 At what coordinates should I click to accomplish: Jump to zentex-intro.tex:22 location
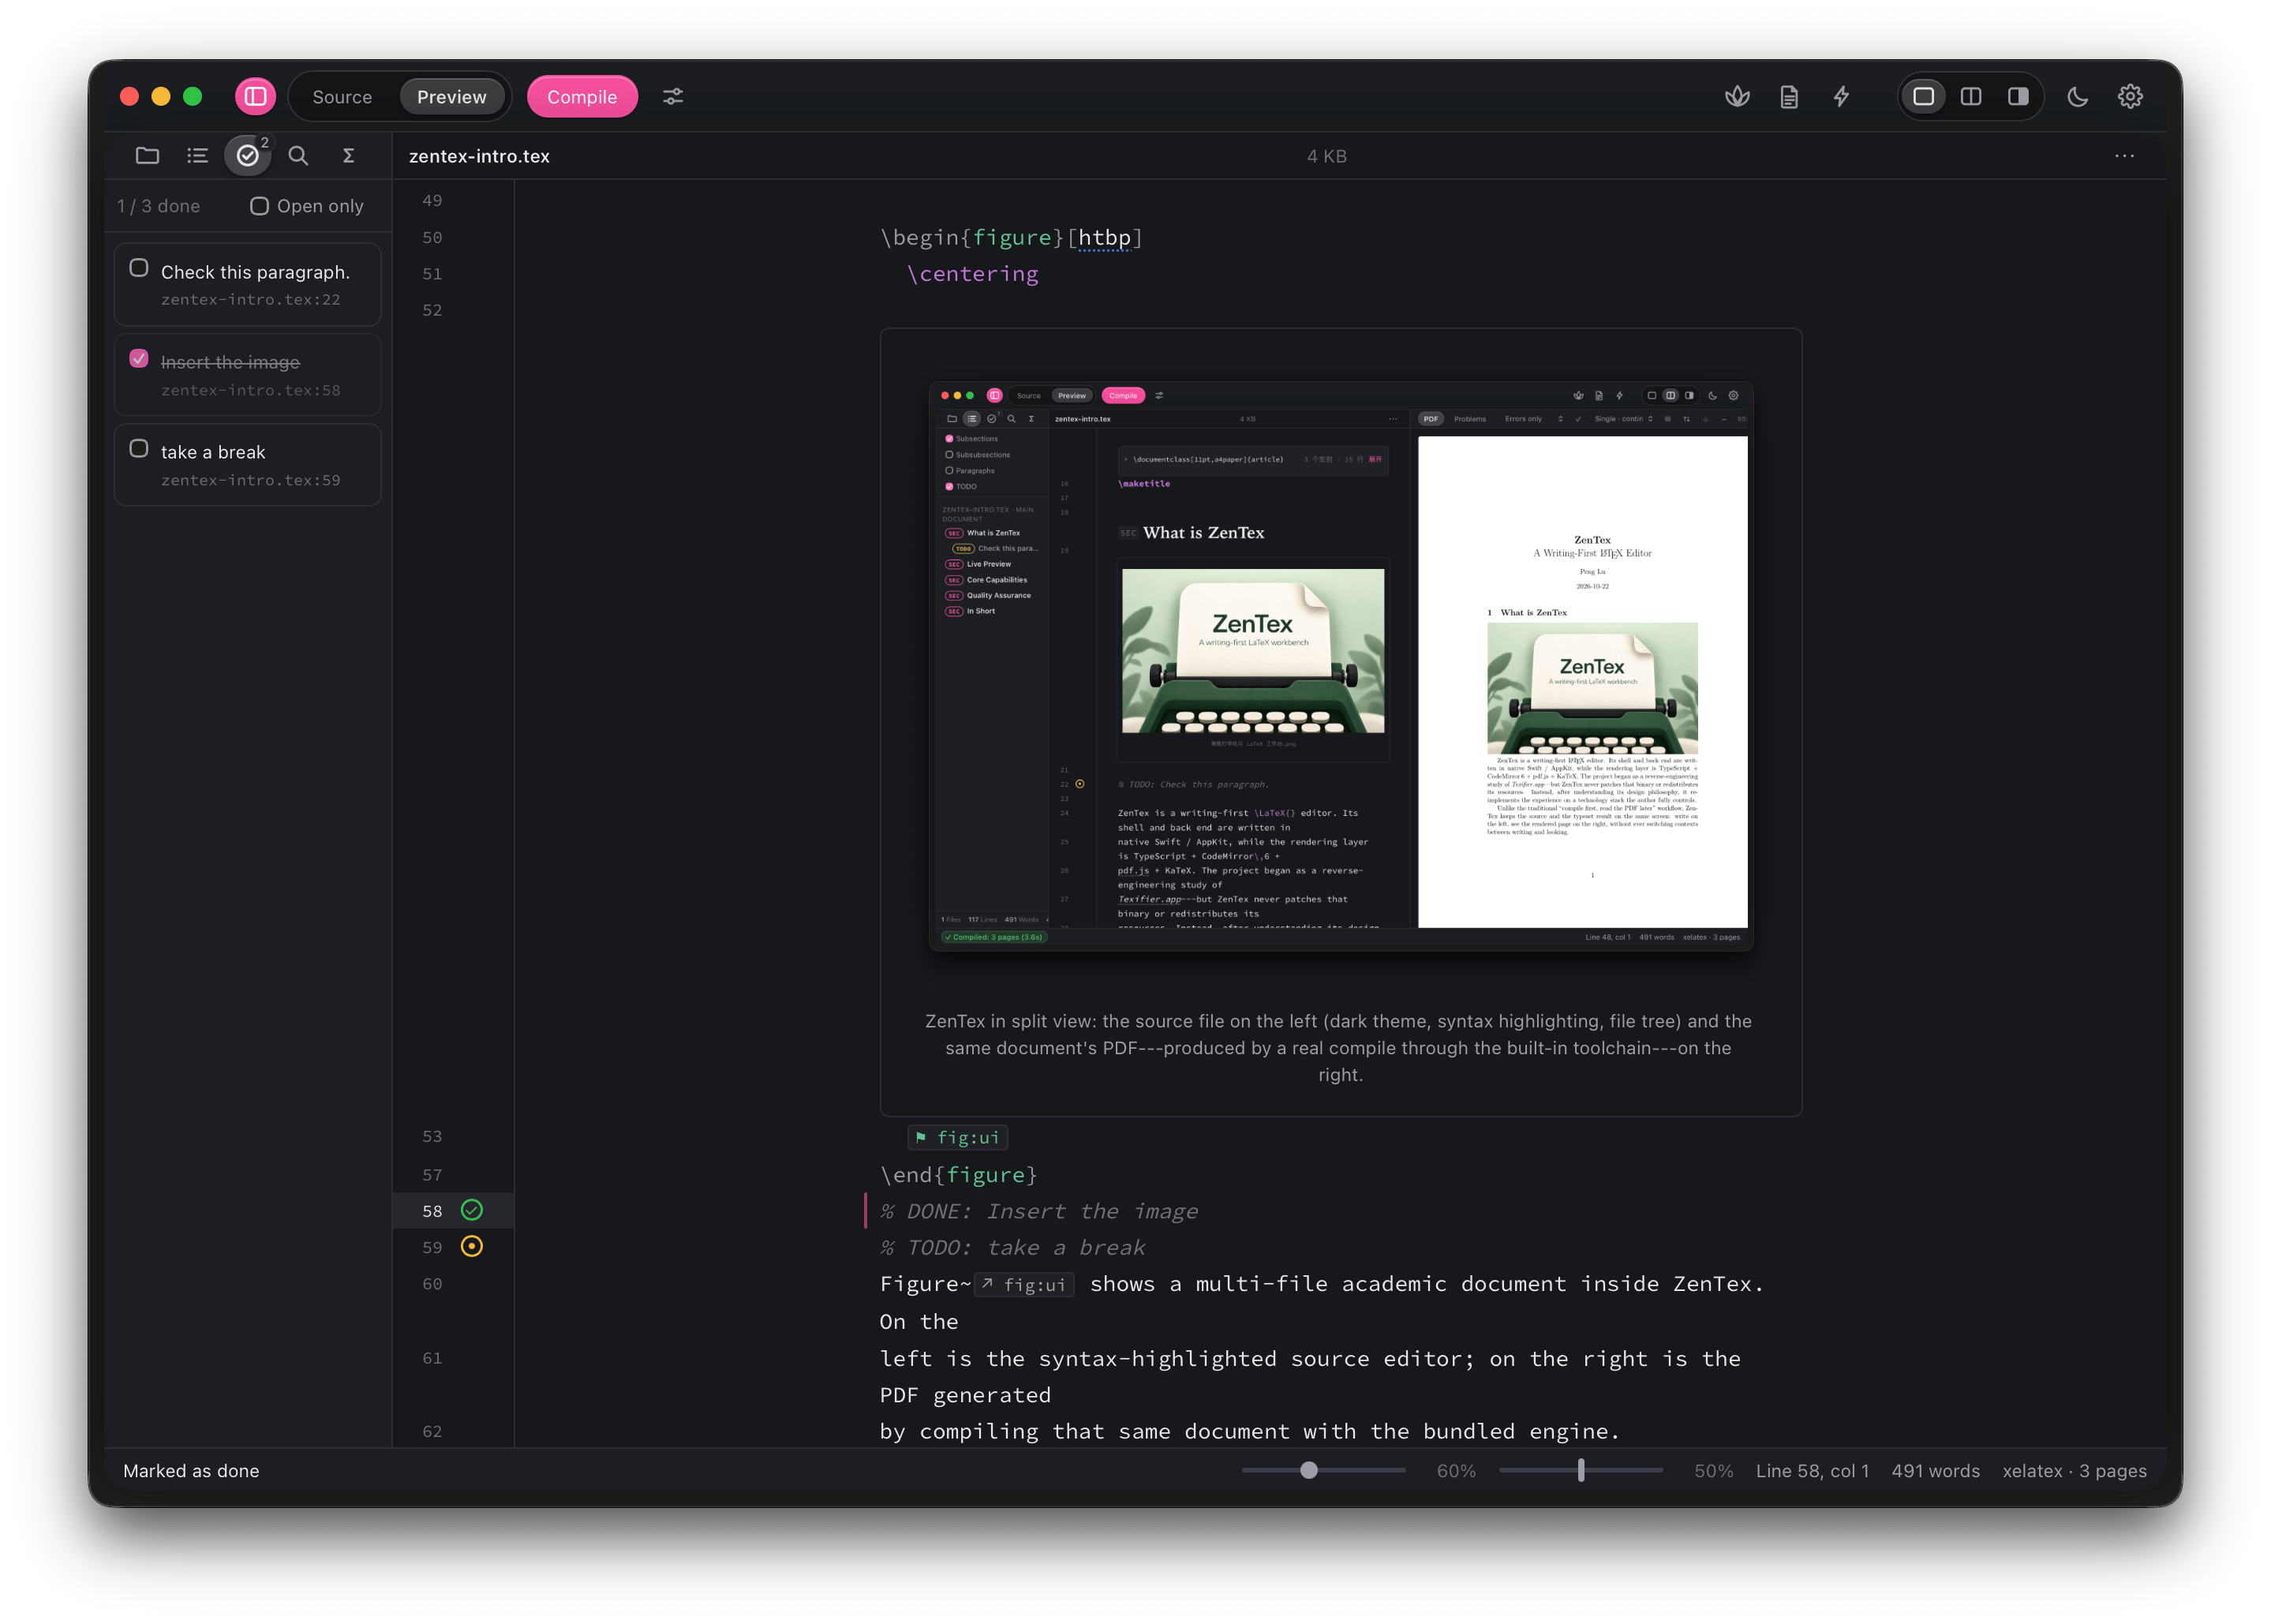click(x=250, y=300)
